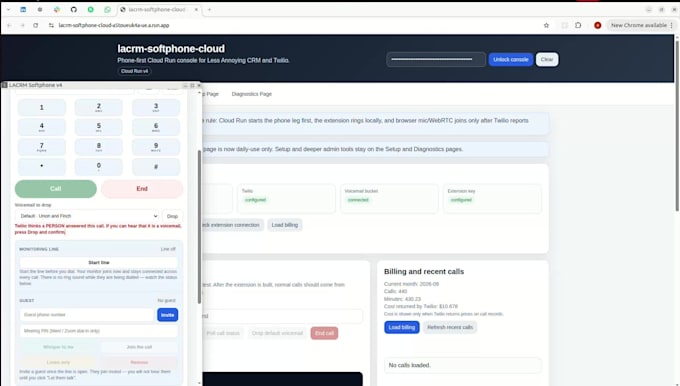Dial digit 5 on softphone keypad
The height and width of the screenshot is (386, 680).
(x=99, y=127)
